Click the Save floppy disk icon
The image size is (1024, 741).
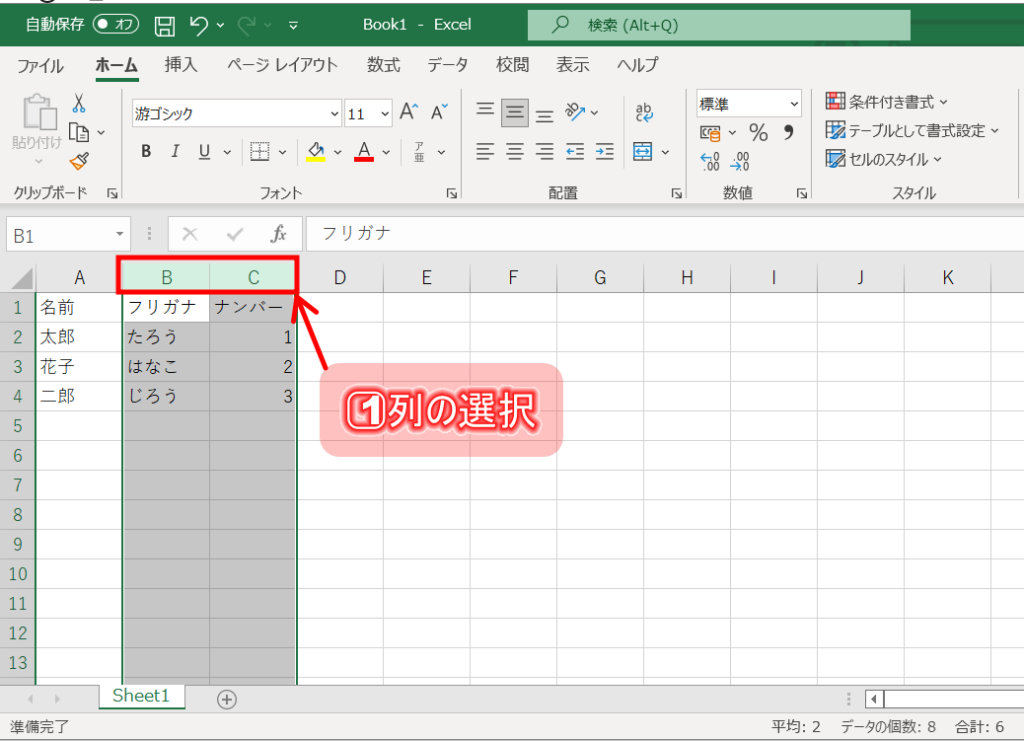coord(166,25)
